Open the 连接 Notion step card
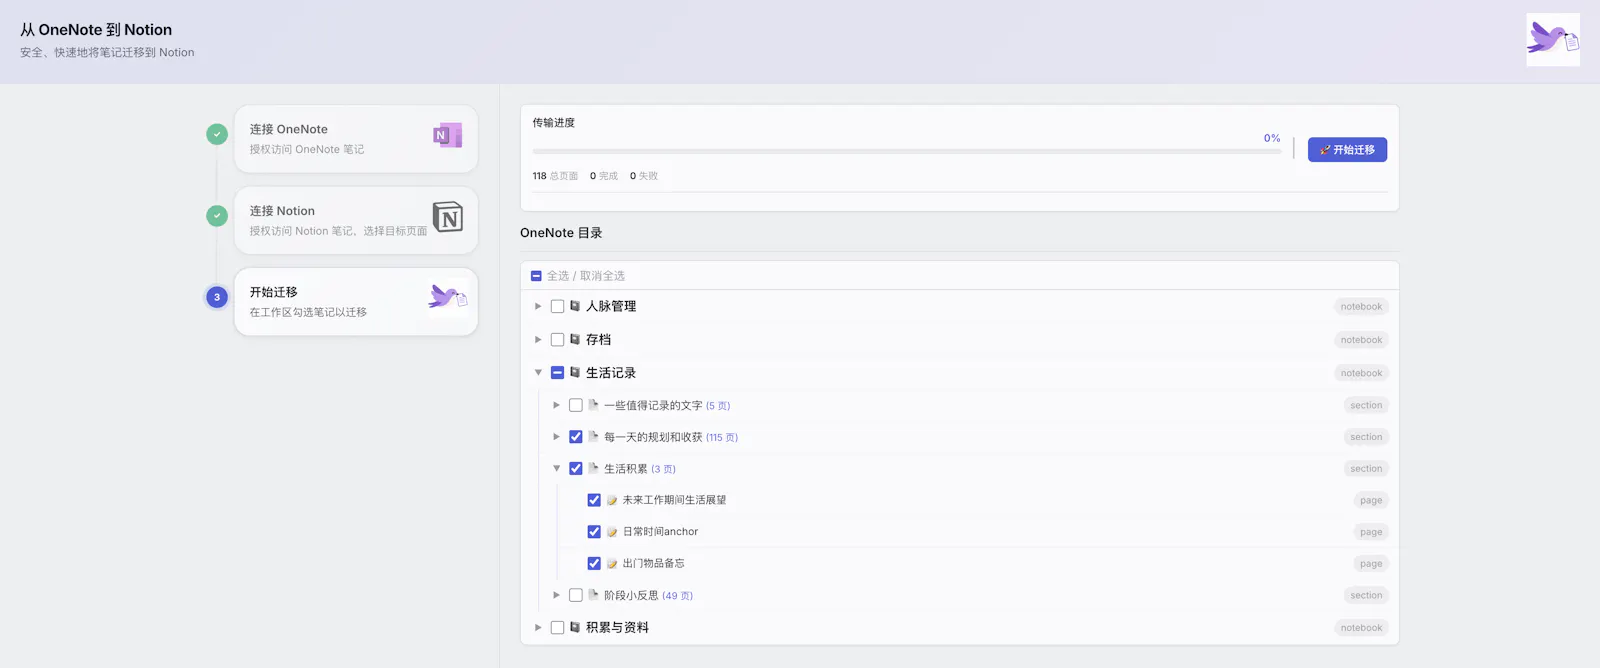The height and width of the screenshot is (668, 1600). point(356,220)
